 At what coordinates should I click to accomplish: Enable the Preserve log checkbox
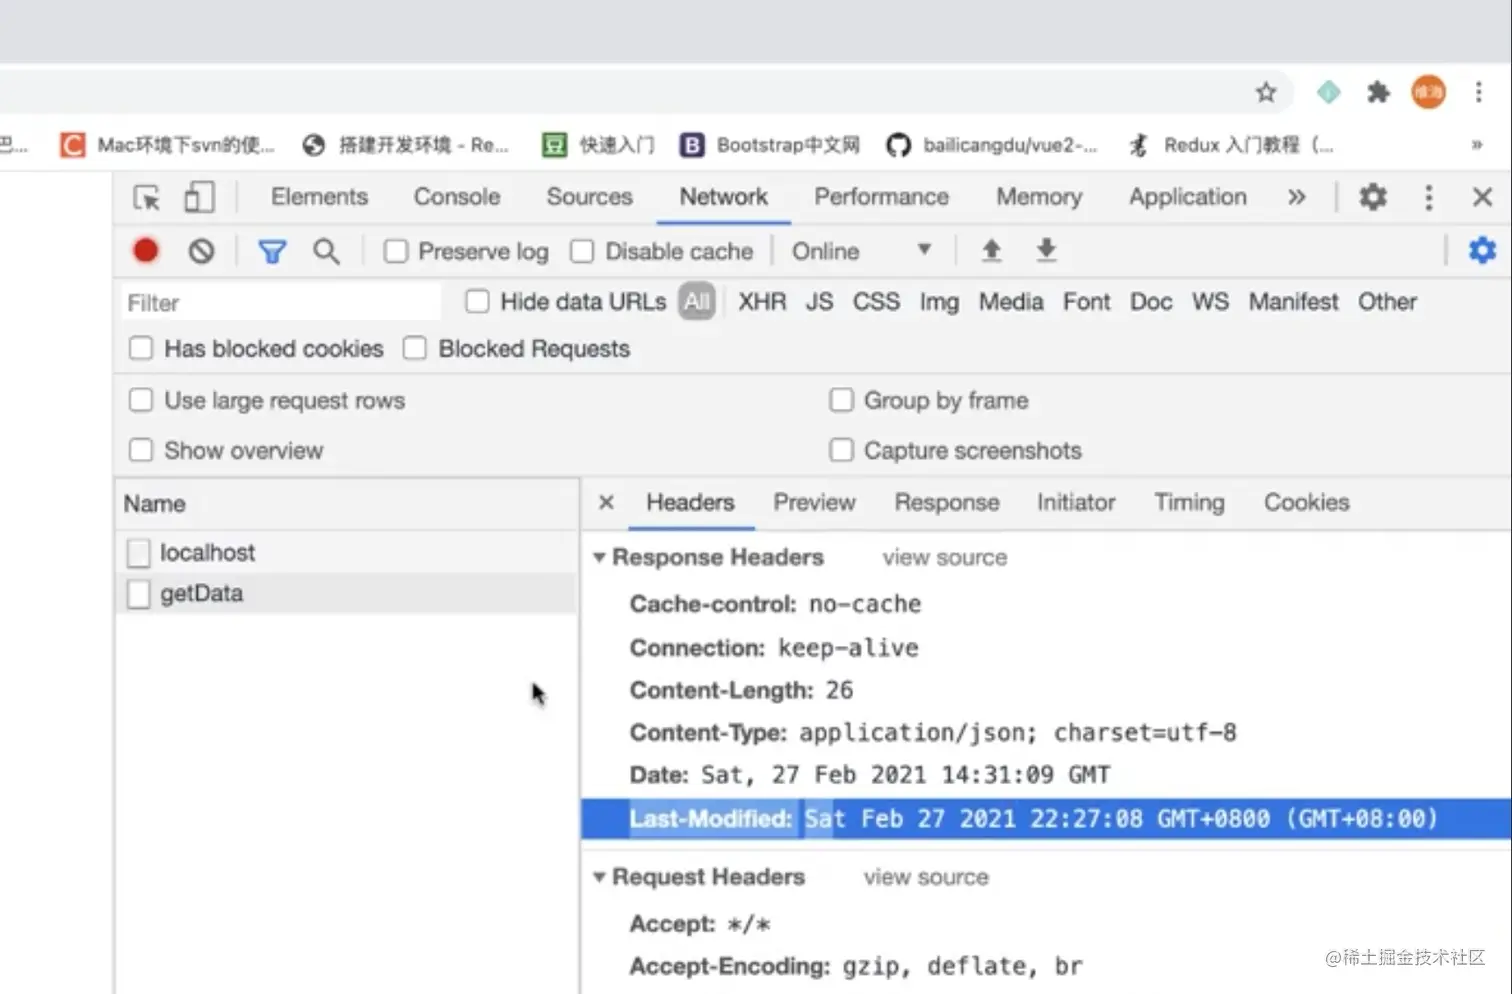[x=396, y=252]
